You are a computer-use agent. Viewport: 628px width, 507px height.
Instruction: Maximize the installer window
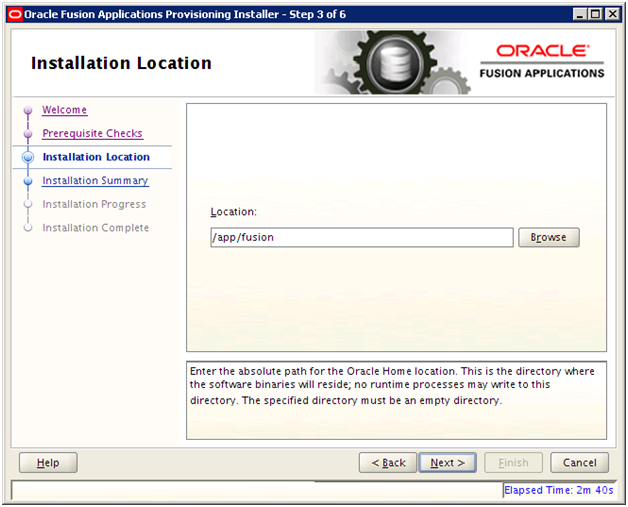click(x=596, y=14)
